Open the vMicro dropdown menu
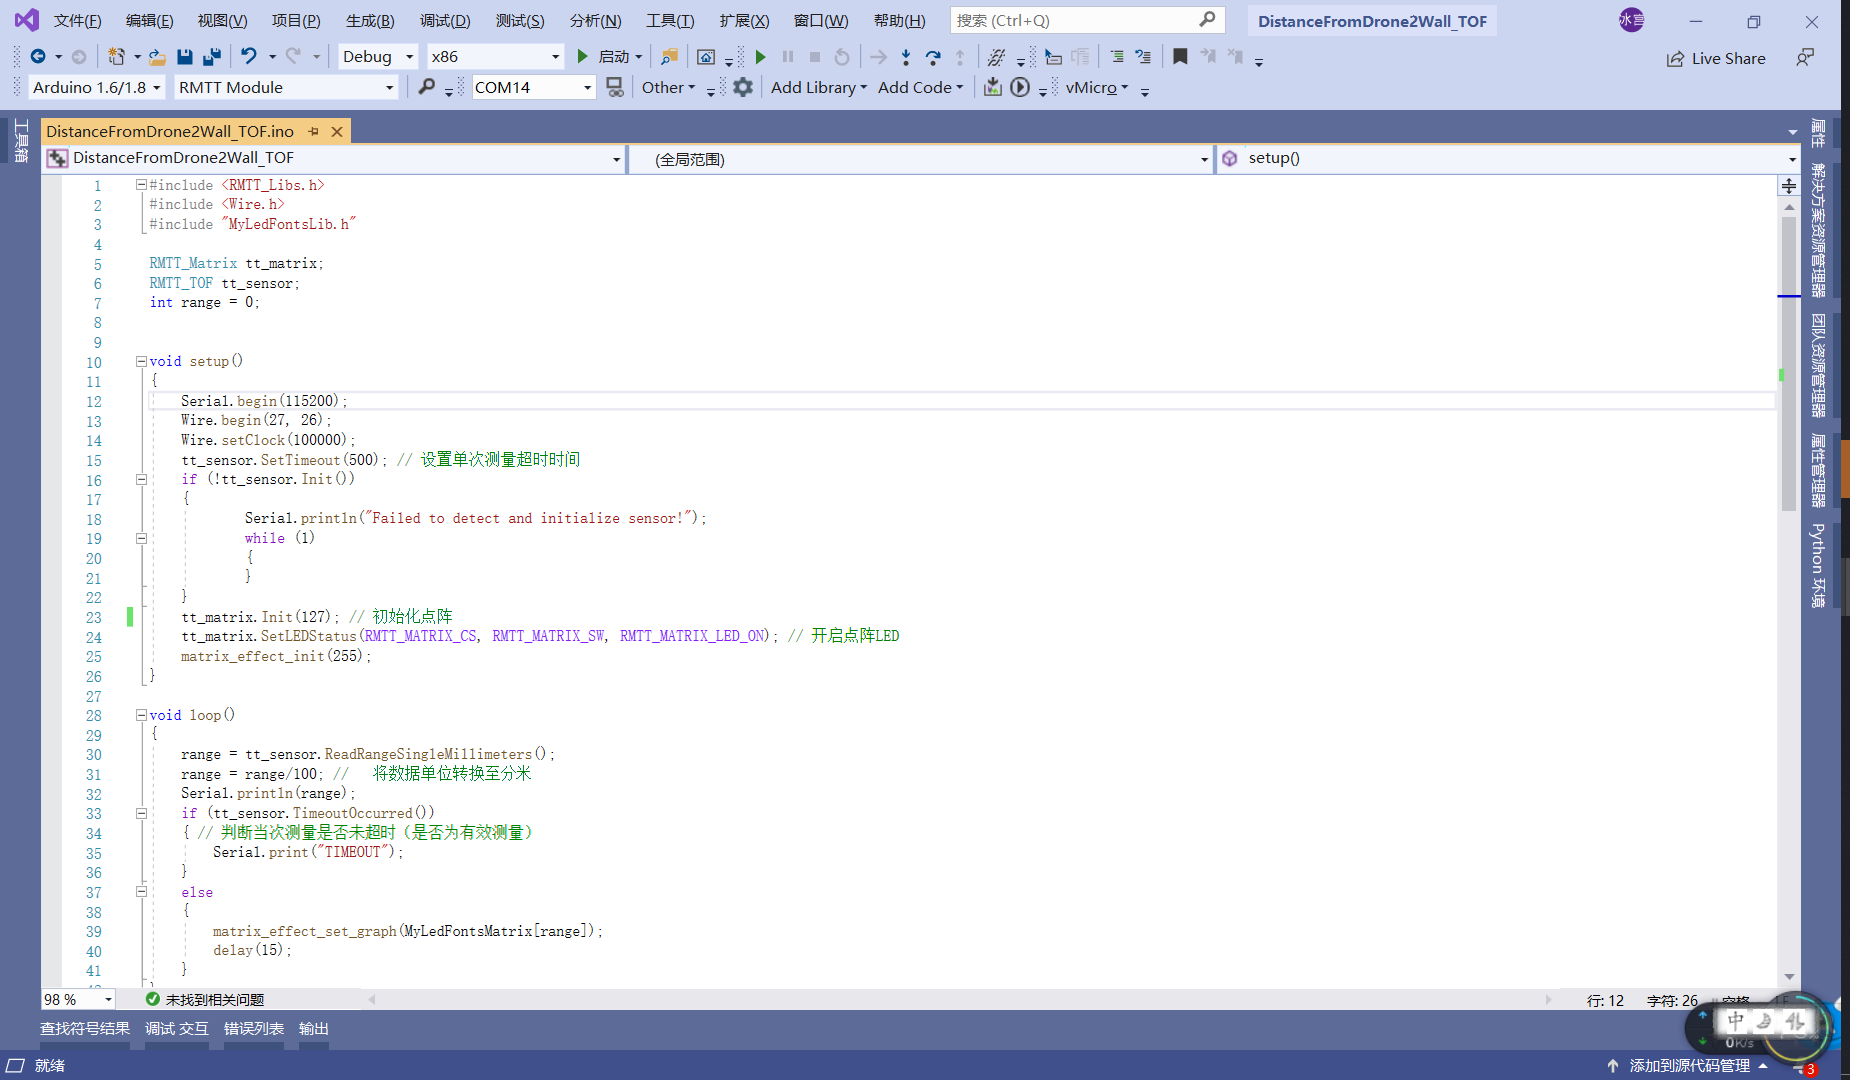The image size is (1850, 1080). [x=1096, y=87]
